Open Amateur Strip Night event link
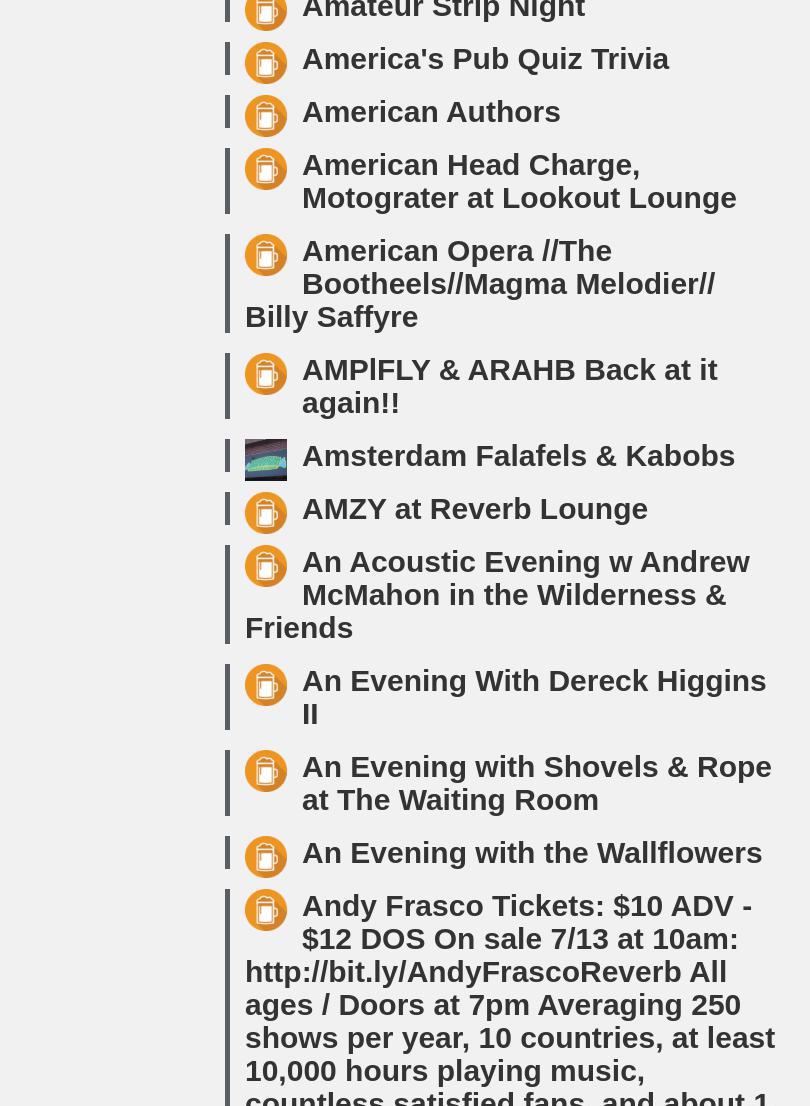810x1106 pixels. [x=443, y=10]
